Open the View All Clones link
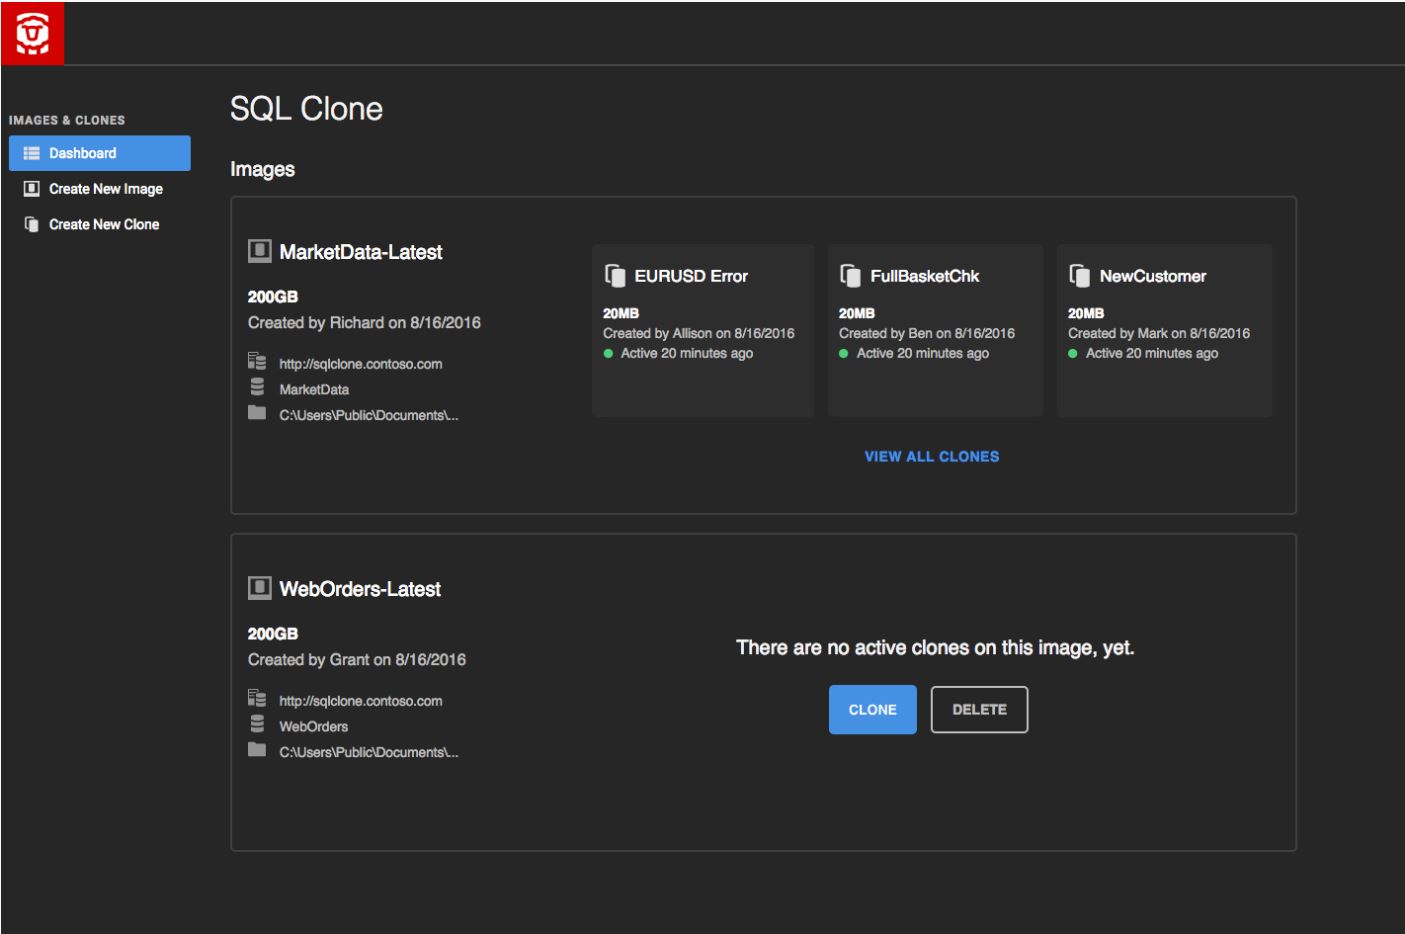Screen dimensions: 1405x934 [931, 456]
